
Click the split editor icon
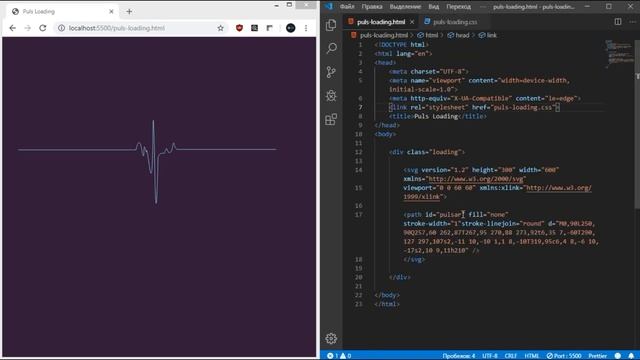pyautogui.click(x=618, y=22)
